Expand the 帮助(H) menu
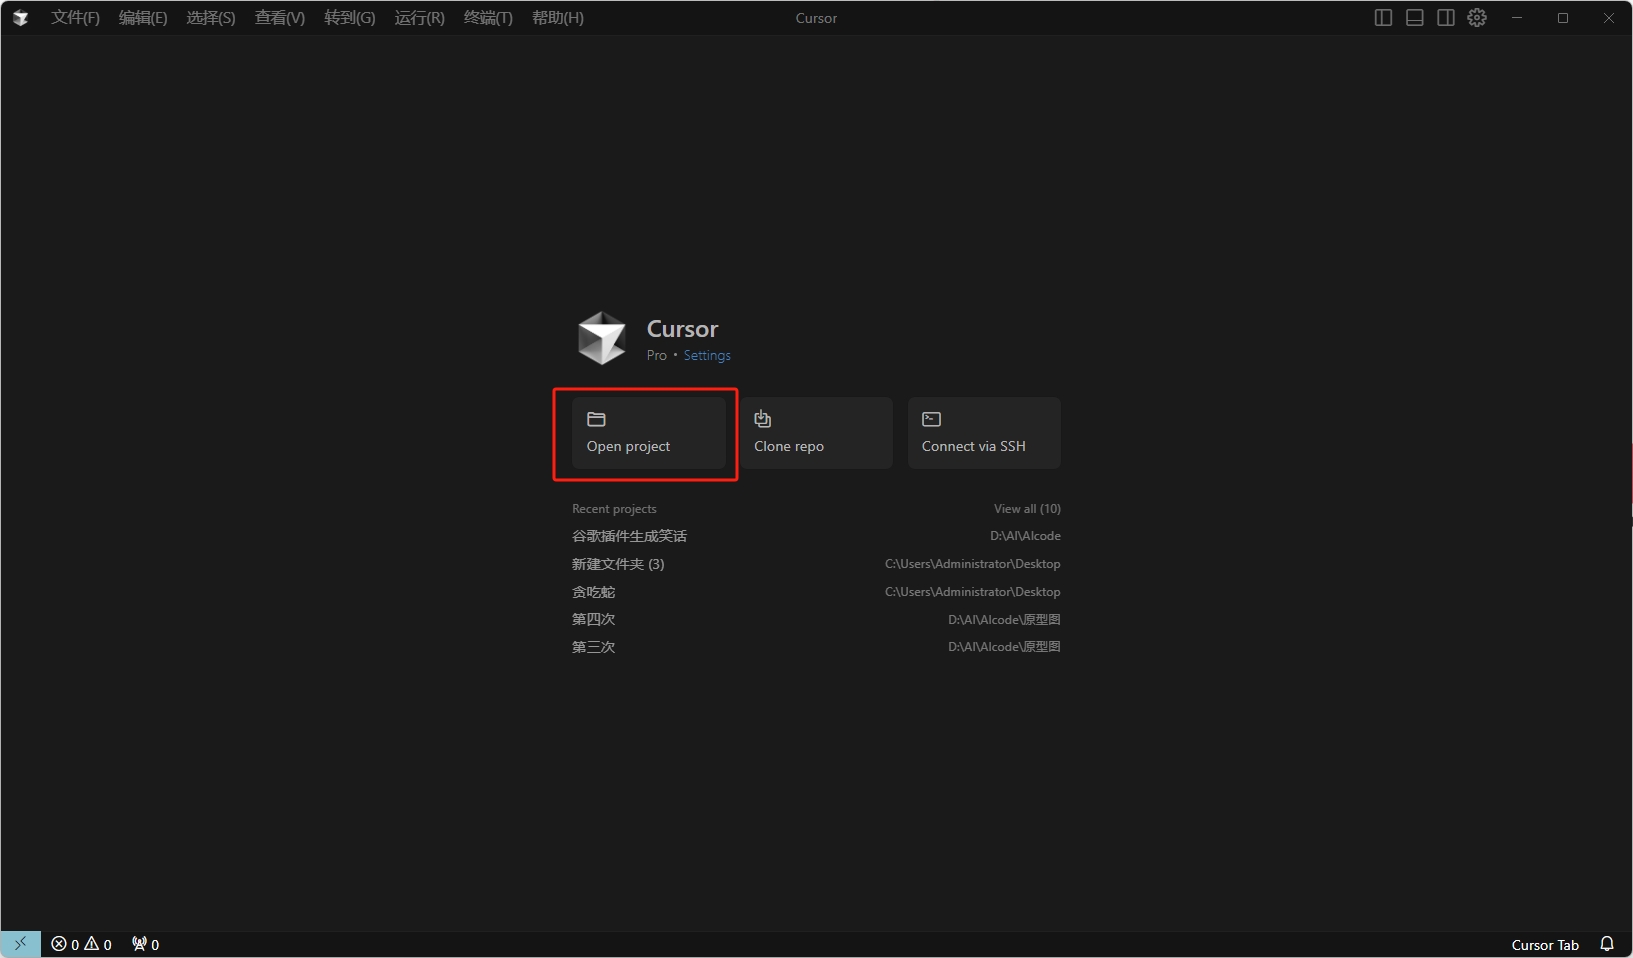Viewport: 1633px width, 958px height. click(x=557, y=18)
